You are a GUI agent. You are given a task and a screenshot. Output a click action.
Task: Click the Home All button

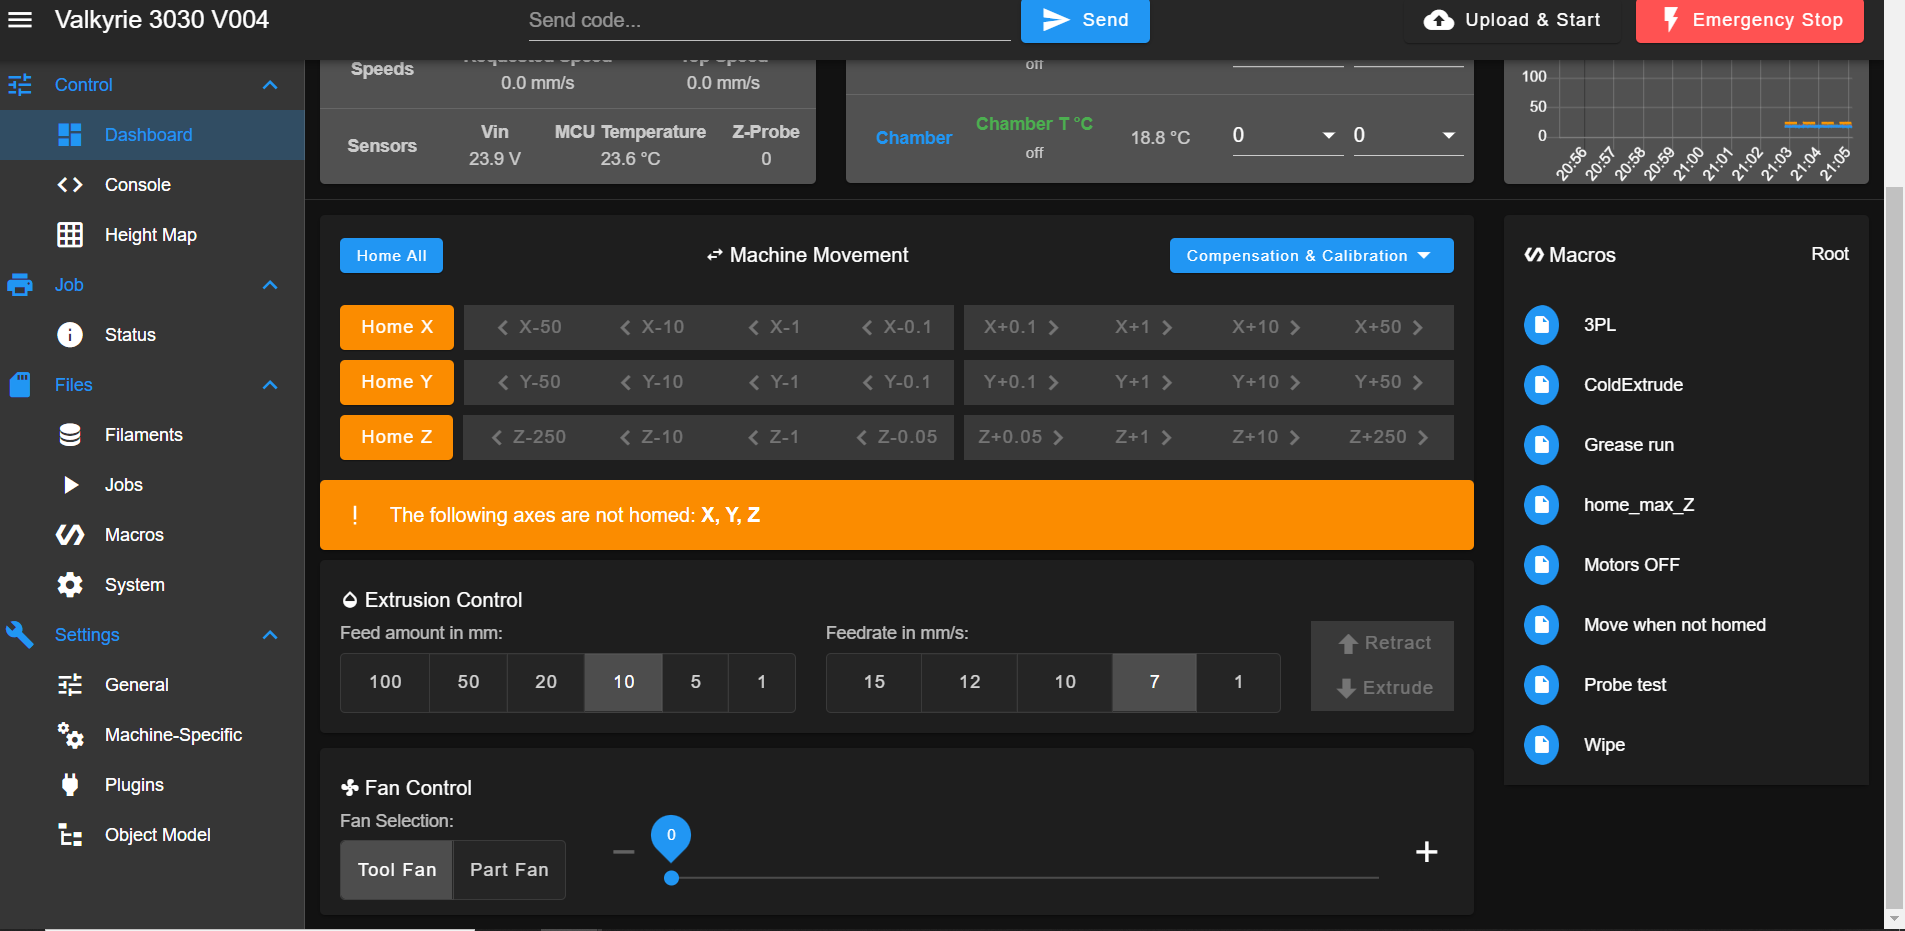coord(391,255)
